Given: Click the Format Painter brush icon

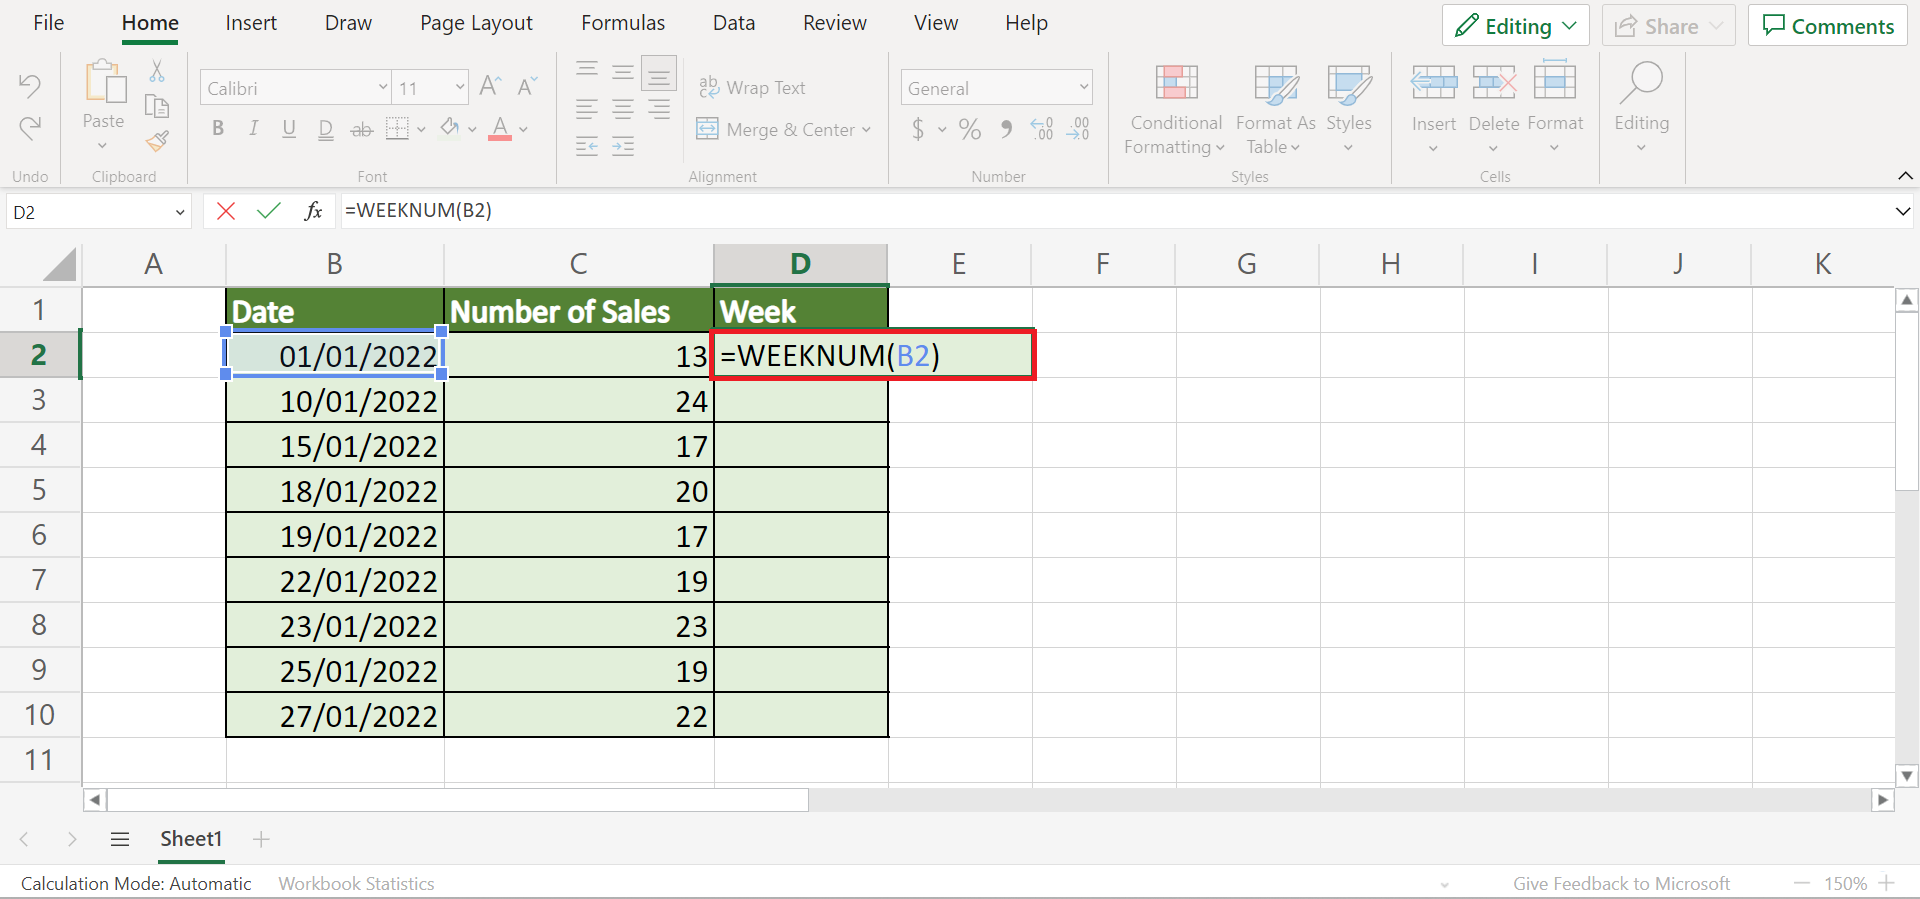Looking at the screenshot, I should 157,141.
